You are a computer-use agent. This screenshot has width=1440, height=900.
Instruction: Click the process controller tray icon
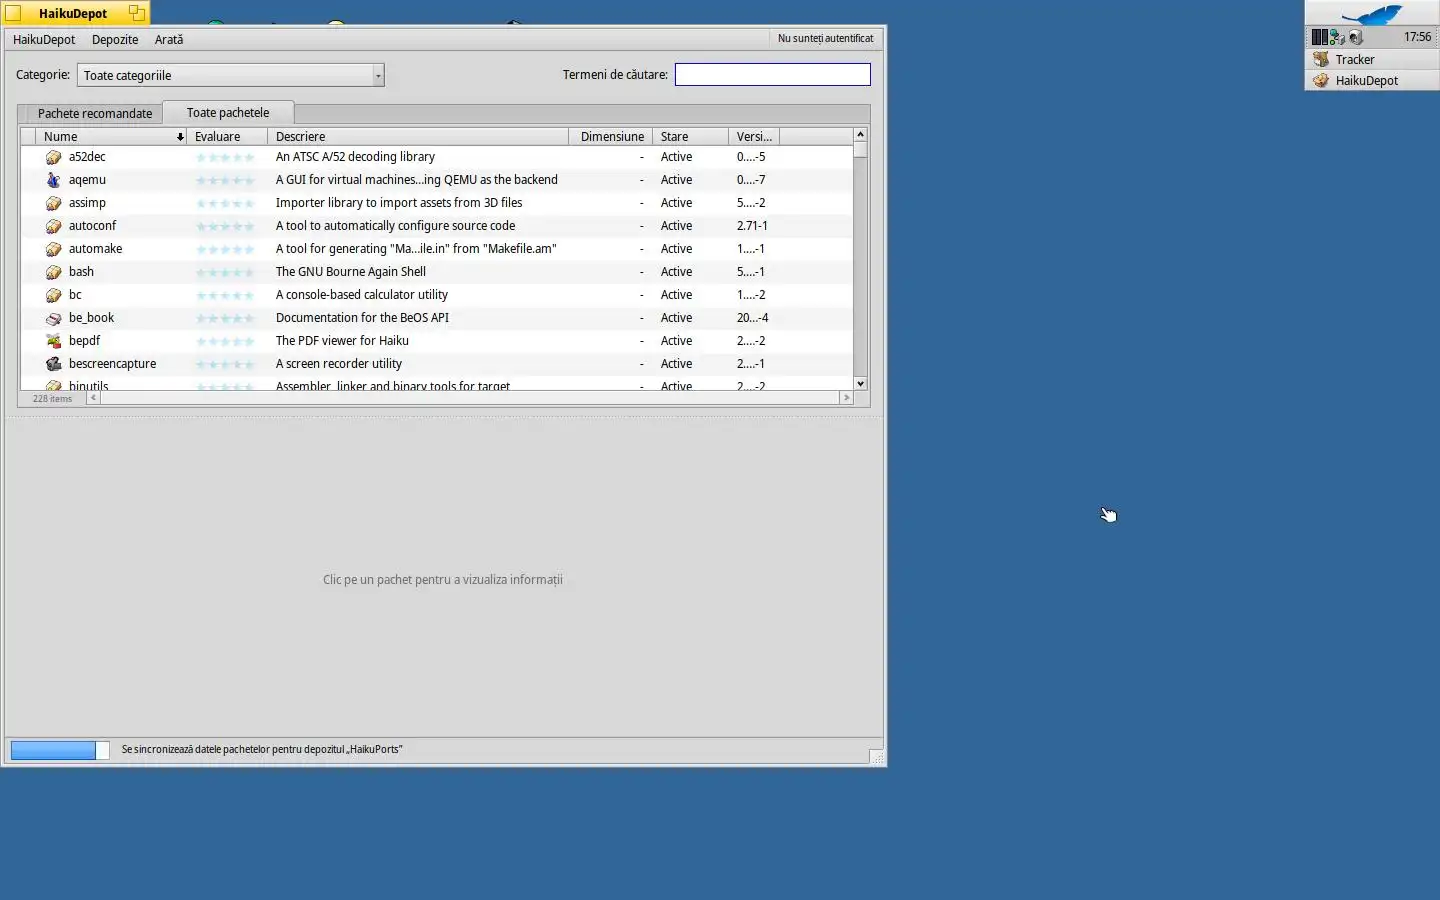1320,37
